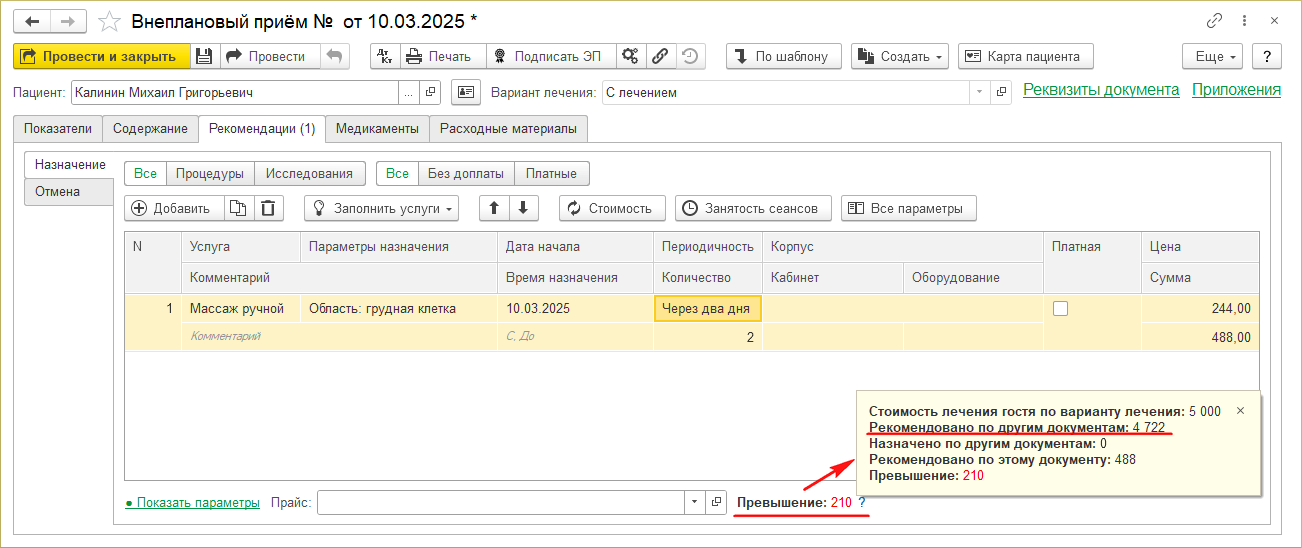Select the Без доплаты filter
This screenshot has width=1302, height=548.
click(x=465, y=173)
